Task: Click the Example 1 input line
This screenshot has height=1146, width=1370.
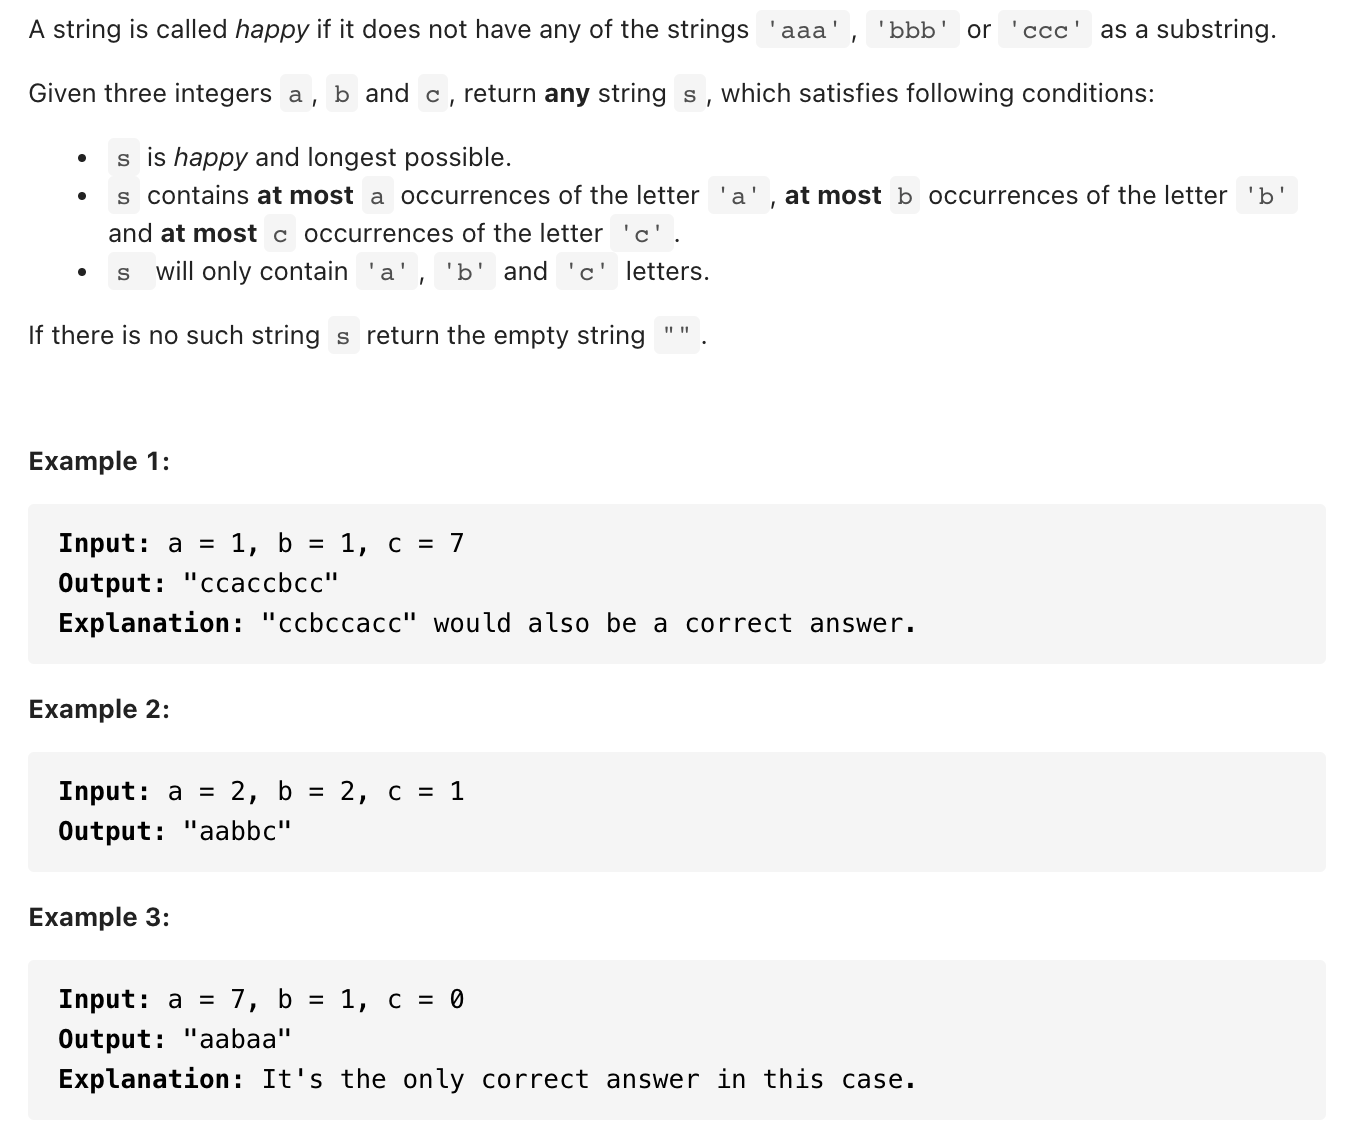Action: coord(261,543)
